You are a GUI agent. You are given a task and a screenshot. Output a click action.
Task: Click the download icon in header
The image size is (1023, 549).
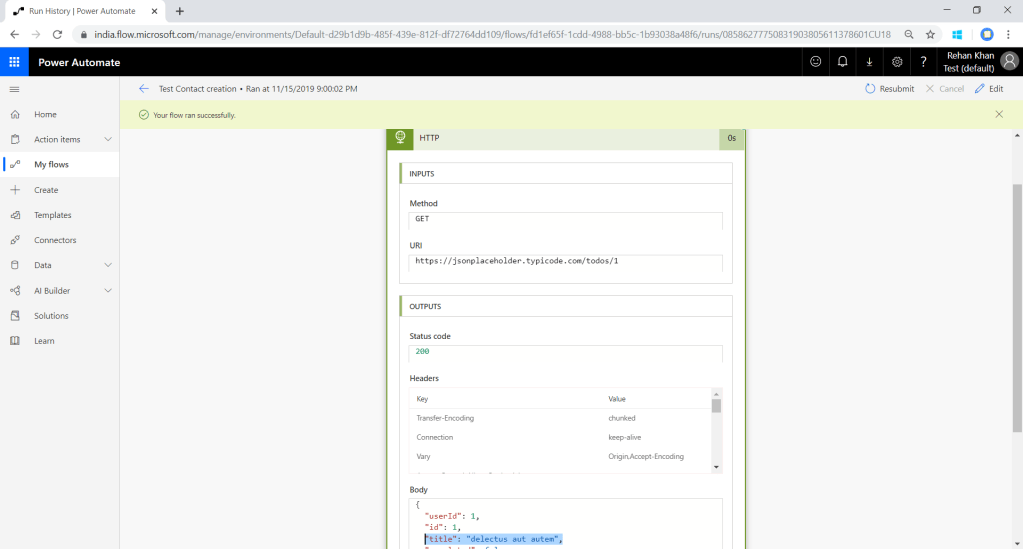pos(869,62)
